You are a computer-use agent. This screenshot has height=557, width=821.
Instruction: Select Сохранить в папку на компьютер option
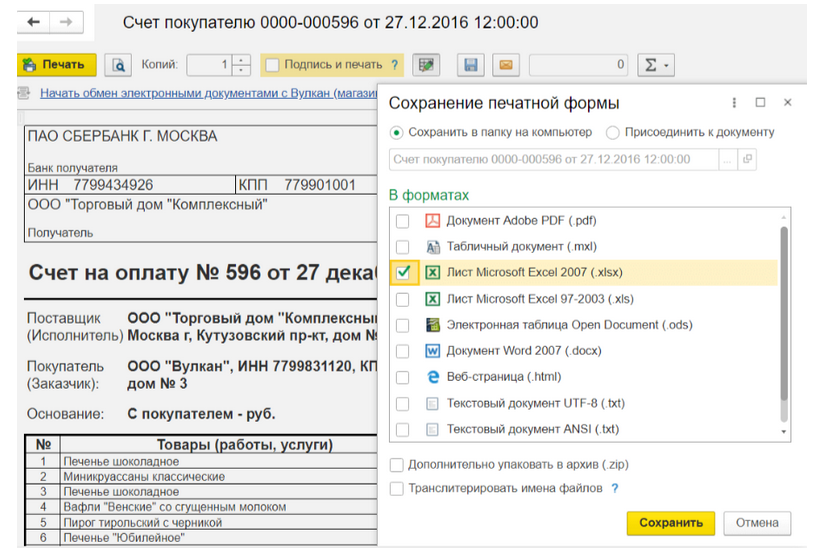point(397,132)
